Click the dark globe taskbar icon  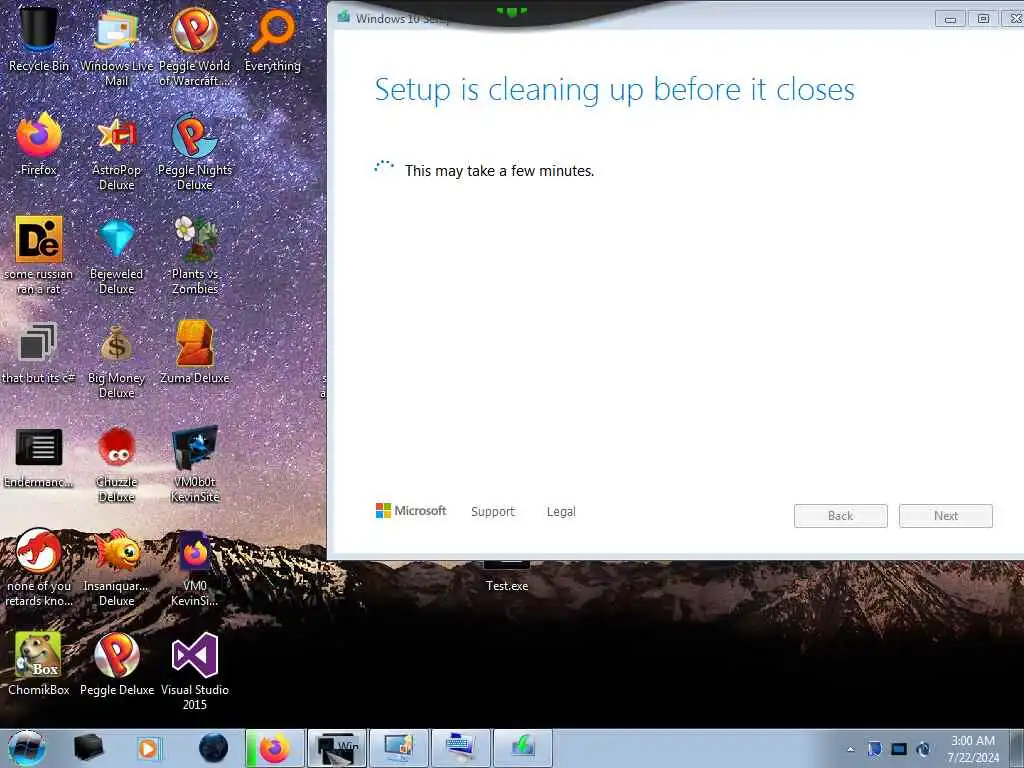coord(214,748)
